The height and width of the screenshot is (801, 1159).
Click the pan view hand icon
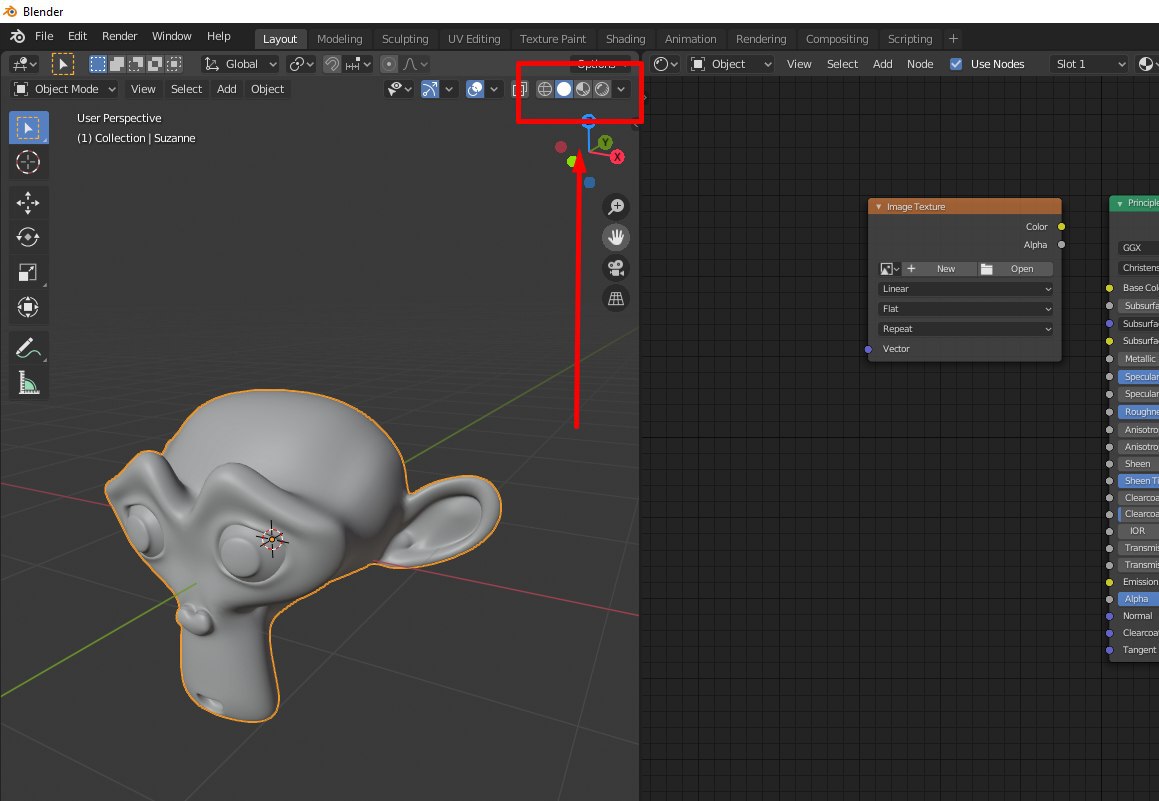point(616,237)
